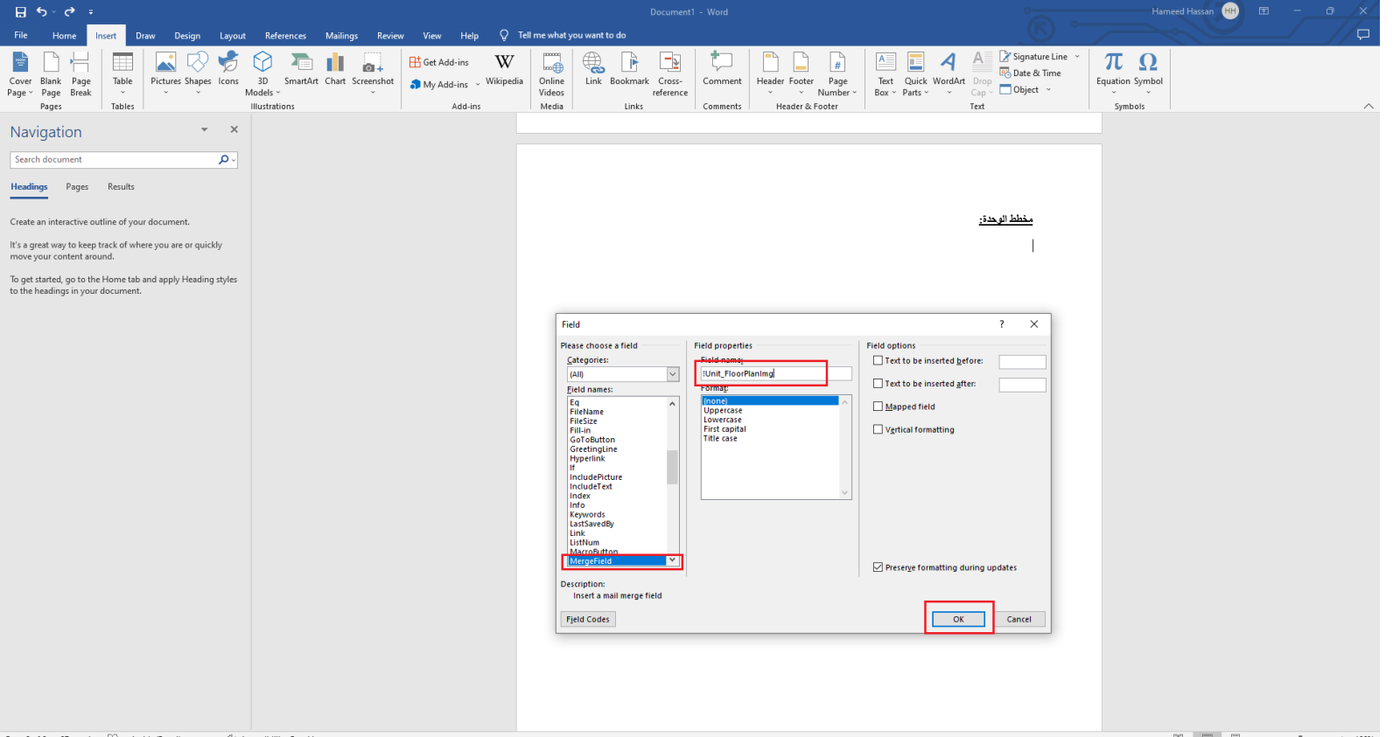Open the Pages tab in Navigation pane
Viewport: 1400px width, 737px height.
[x=77, y=187]
